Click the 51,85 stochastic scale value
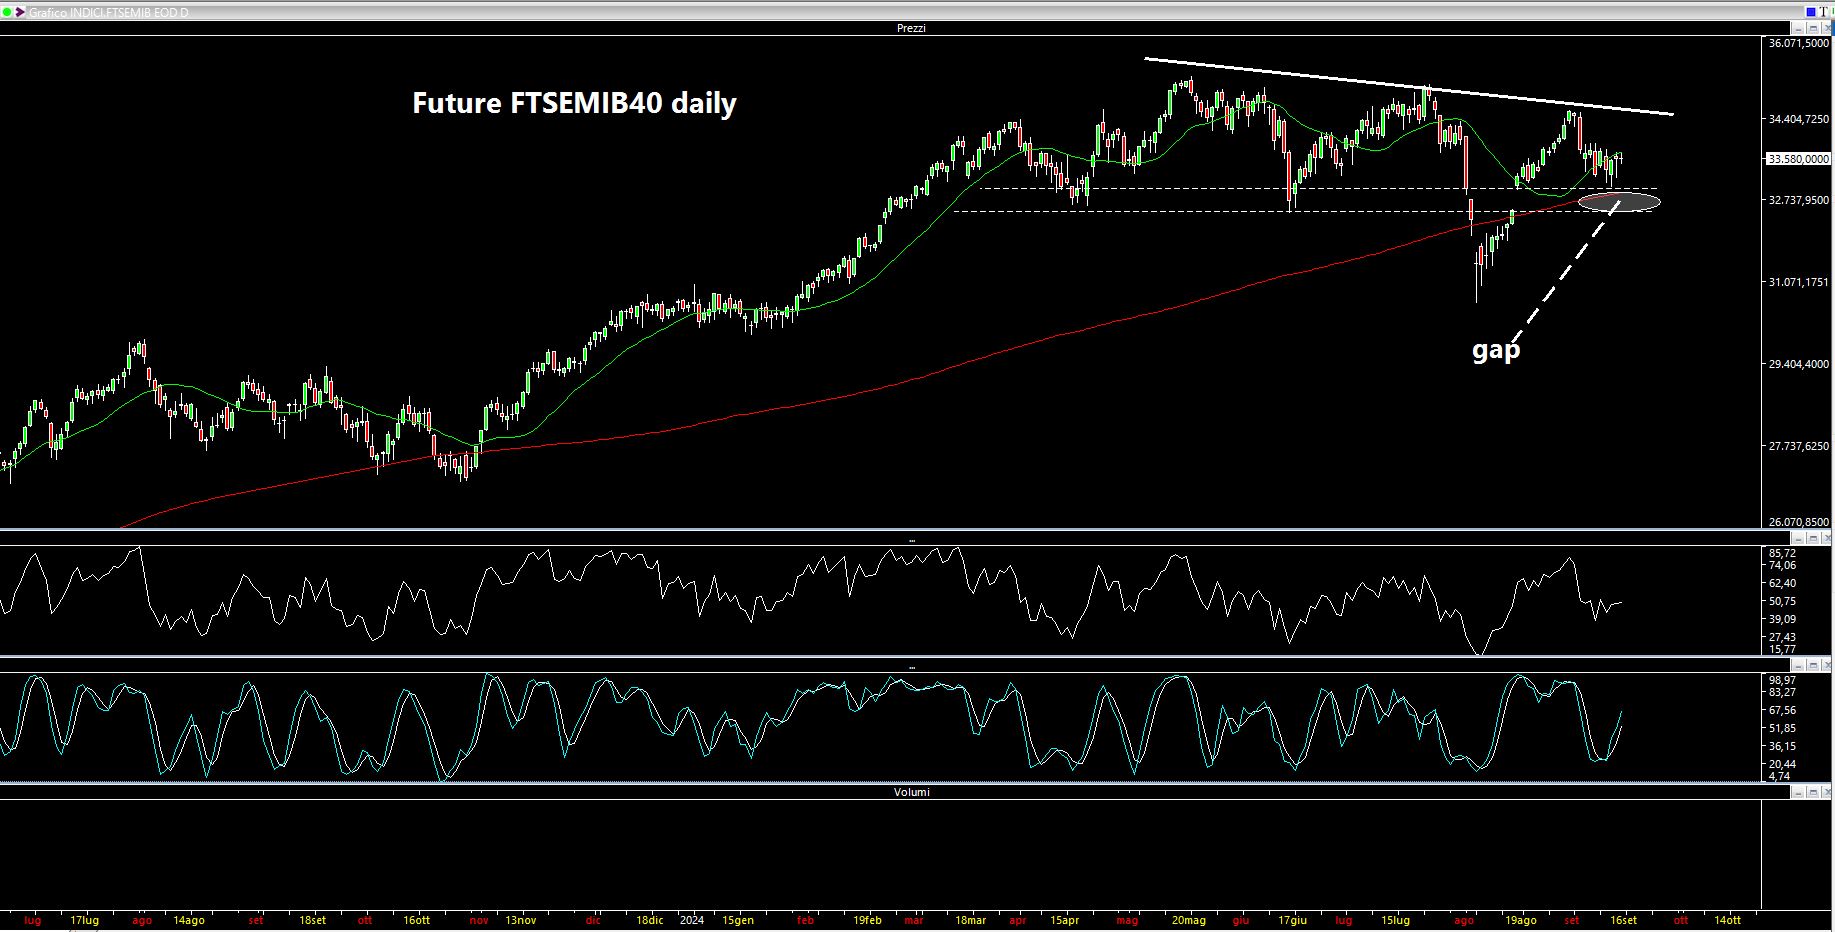The image size is (1835, 932). [x=1782, y=728]
